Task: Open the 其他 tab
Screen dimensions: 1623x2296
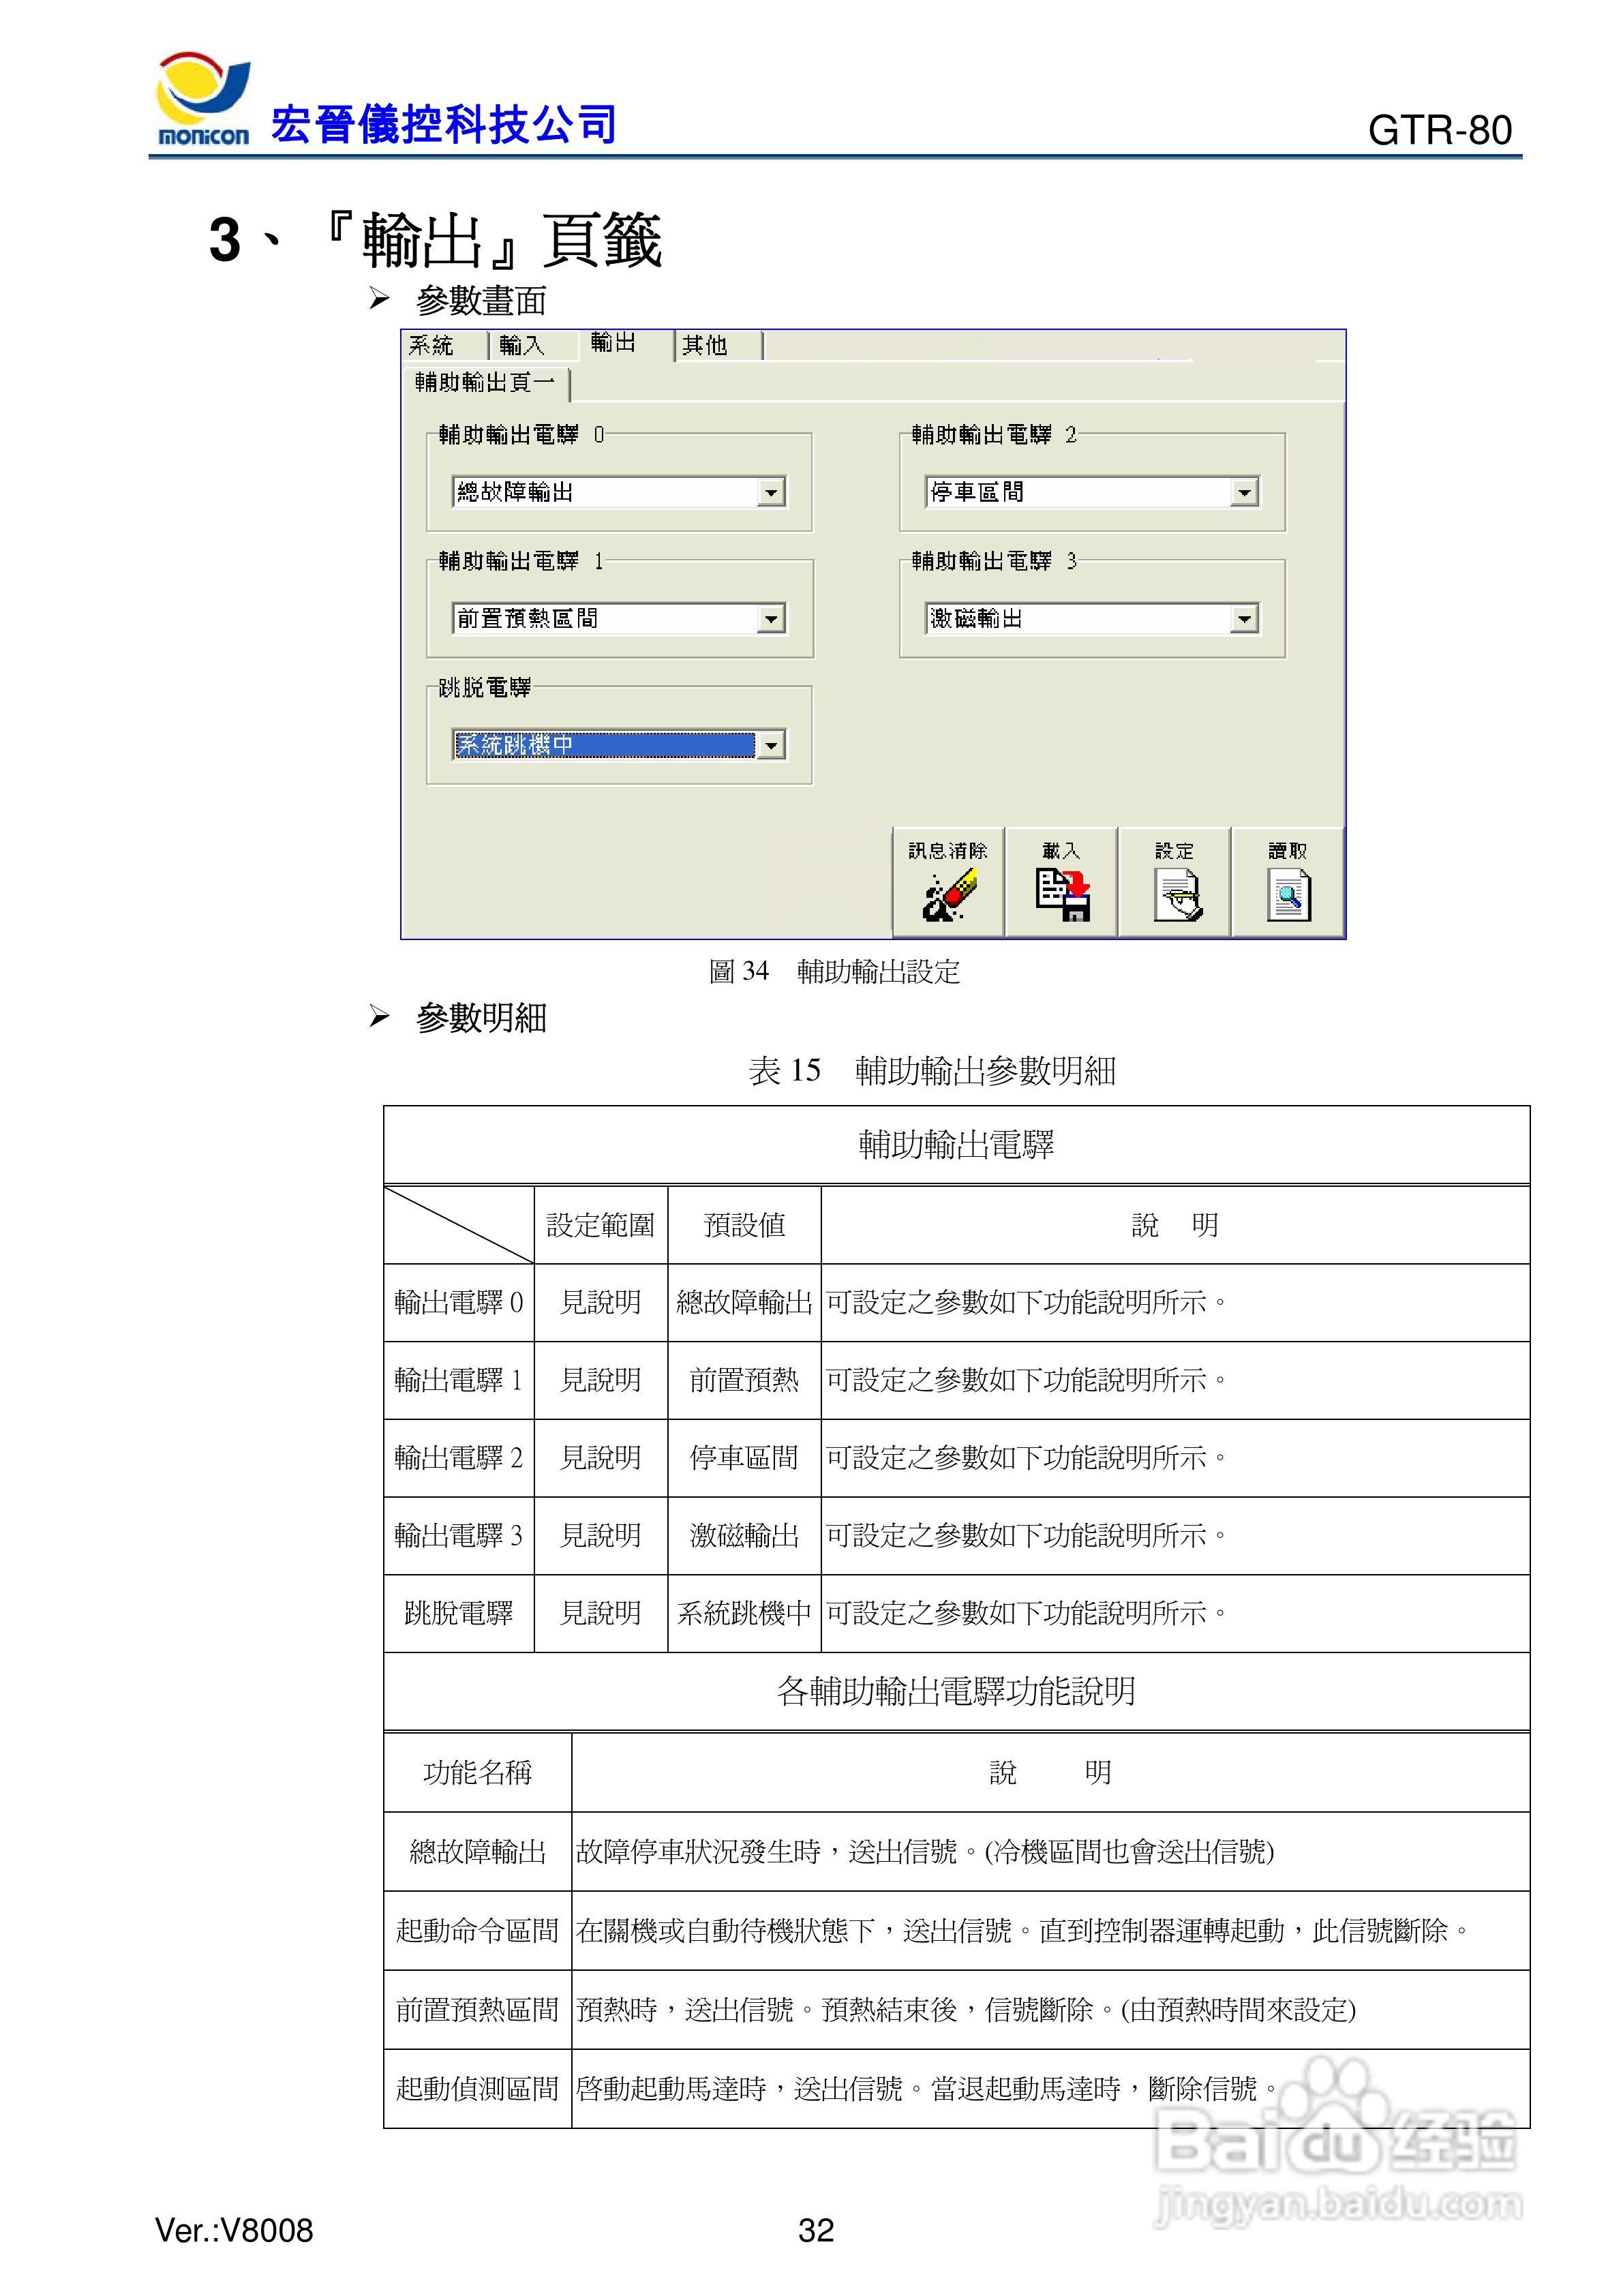Action: coord(705,346)
